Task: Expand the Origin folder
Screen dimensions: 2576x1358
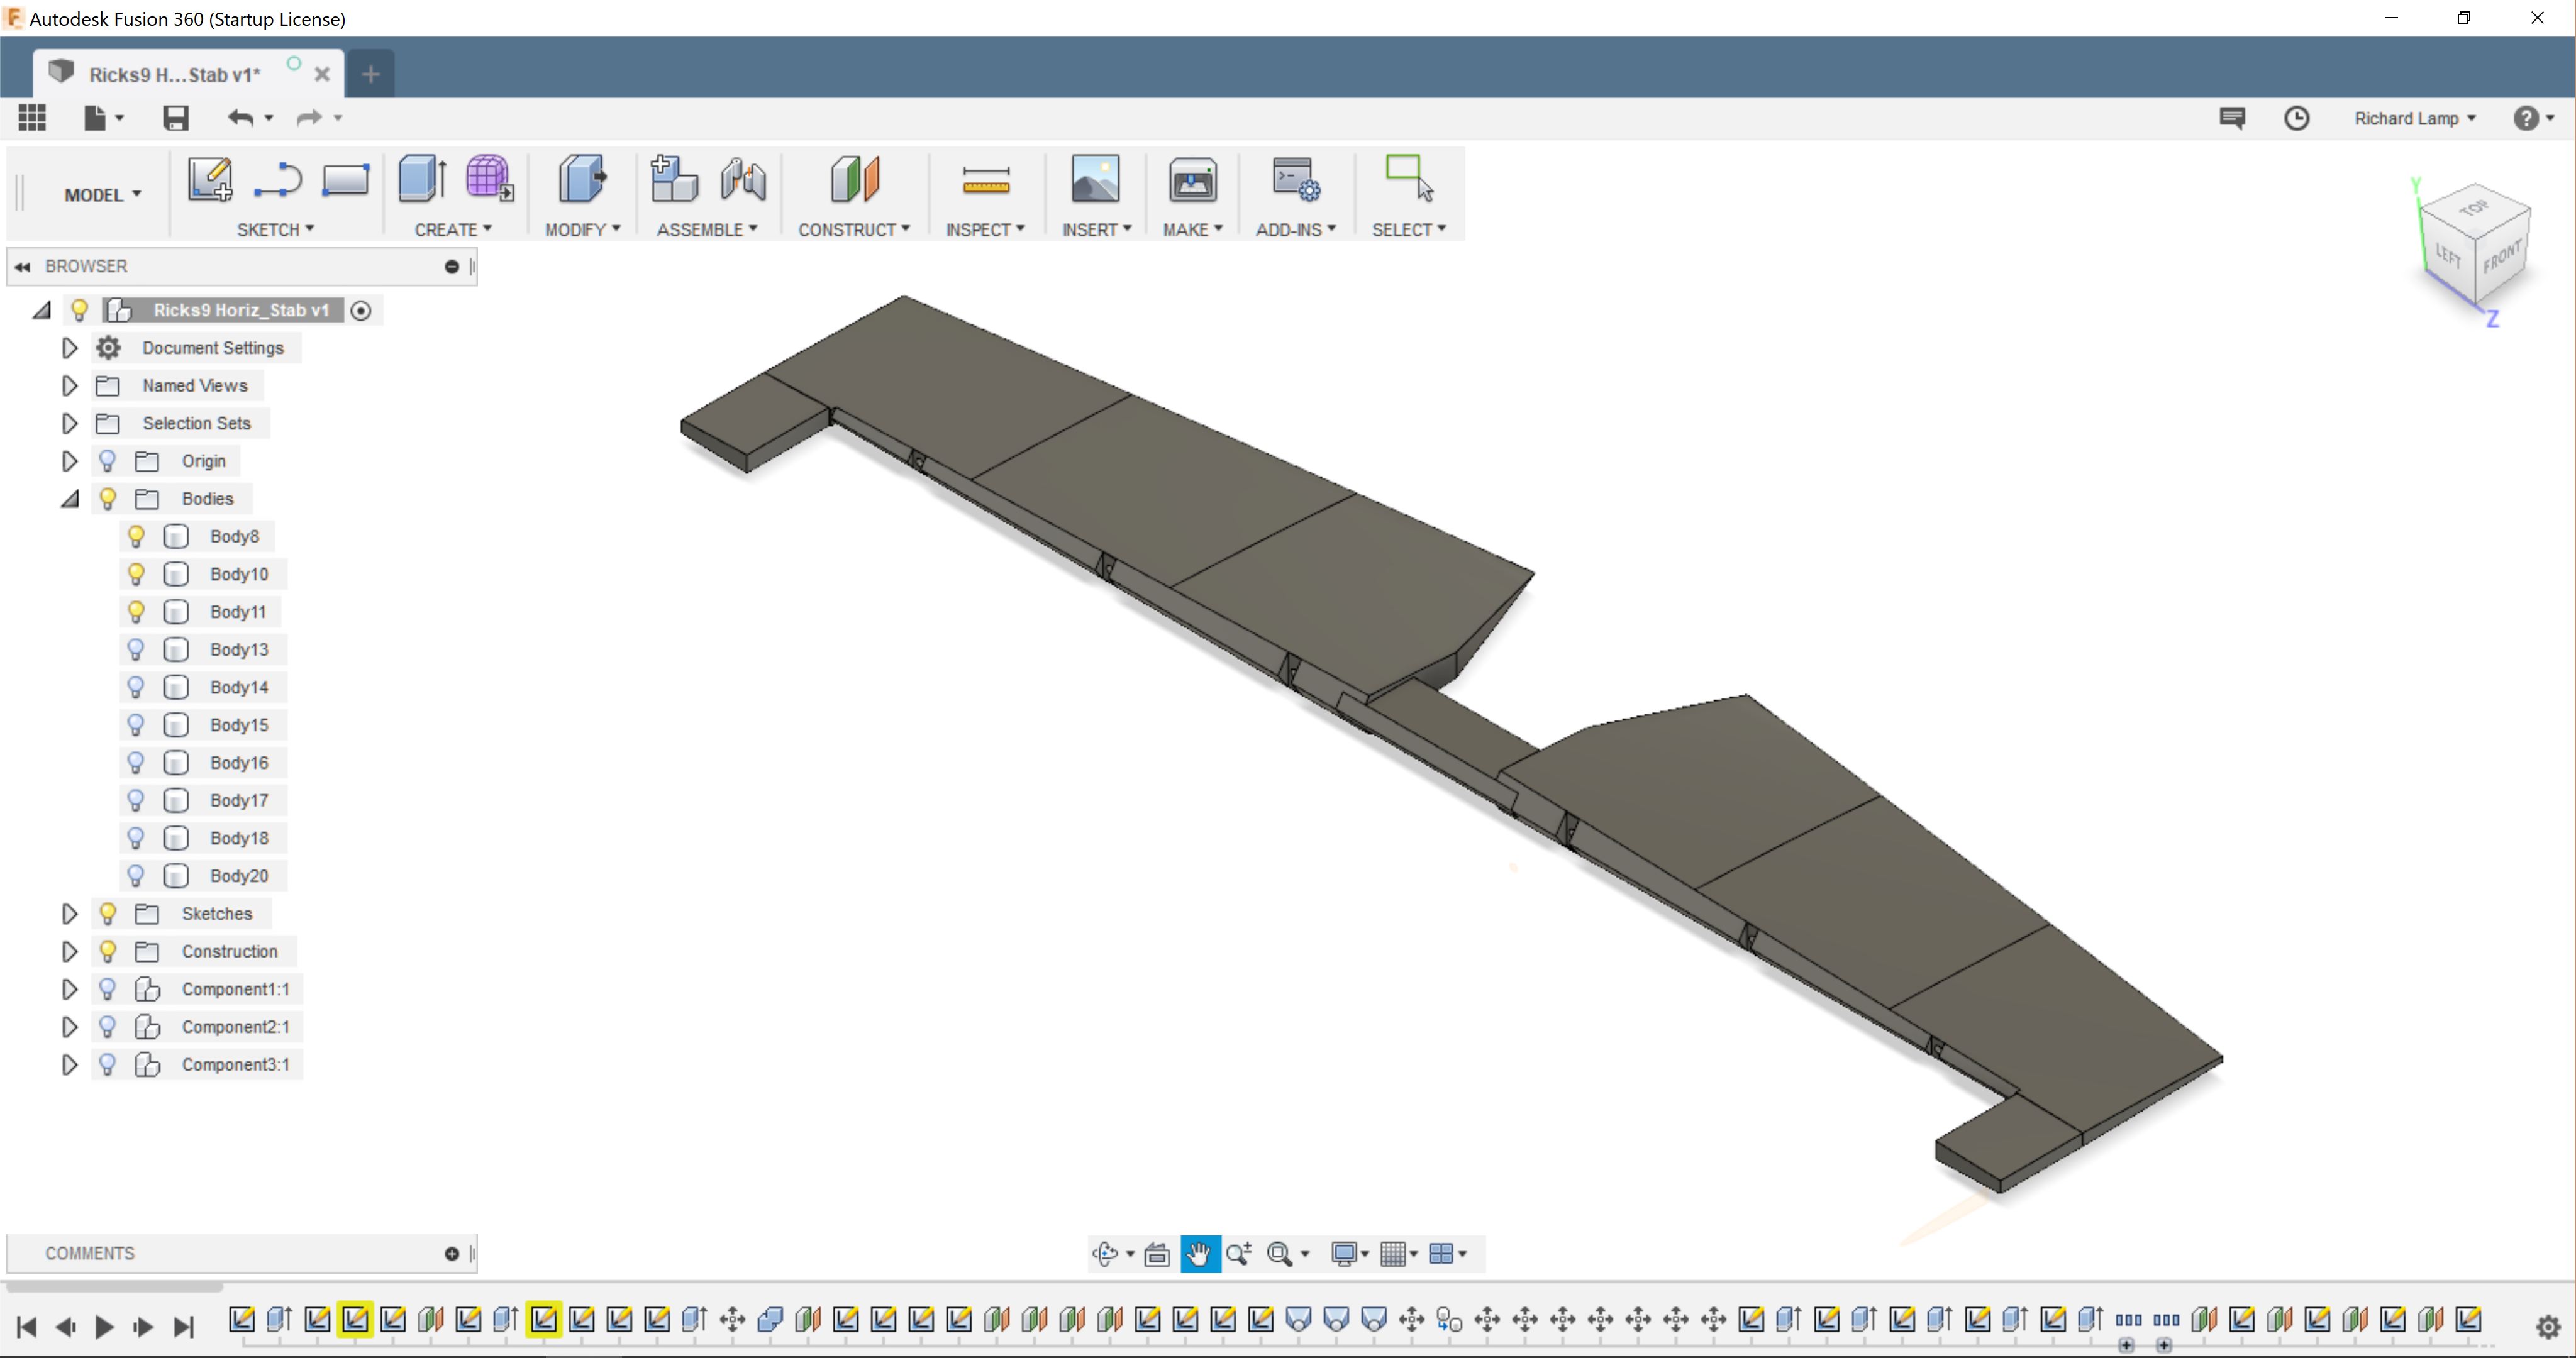Action: tap(68, 460)
